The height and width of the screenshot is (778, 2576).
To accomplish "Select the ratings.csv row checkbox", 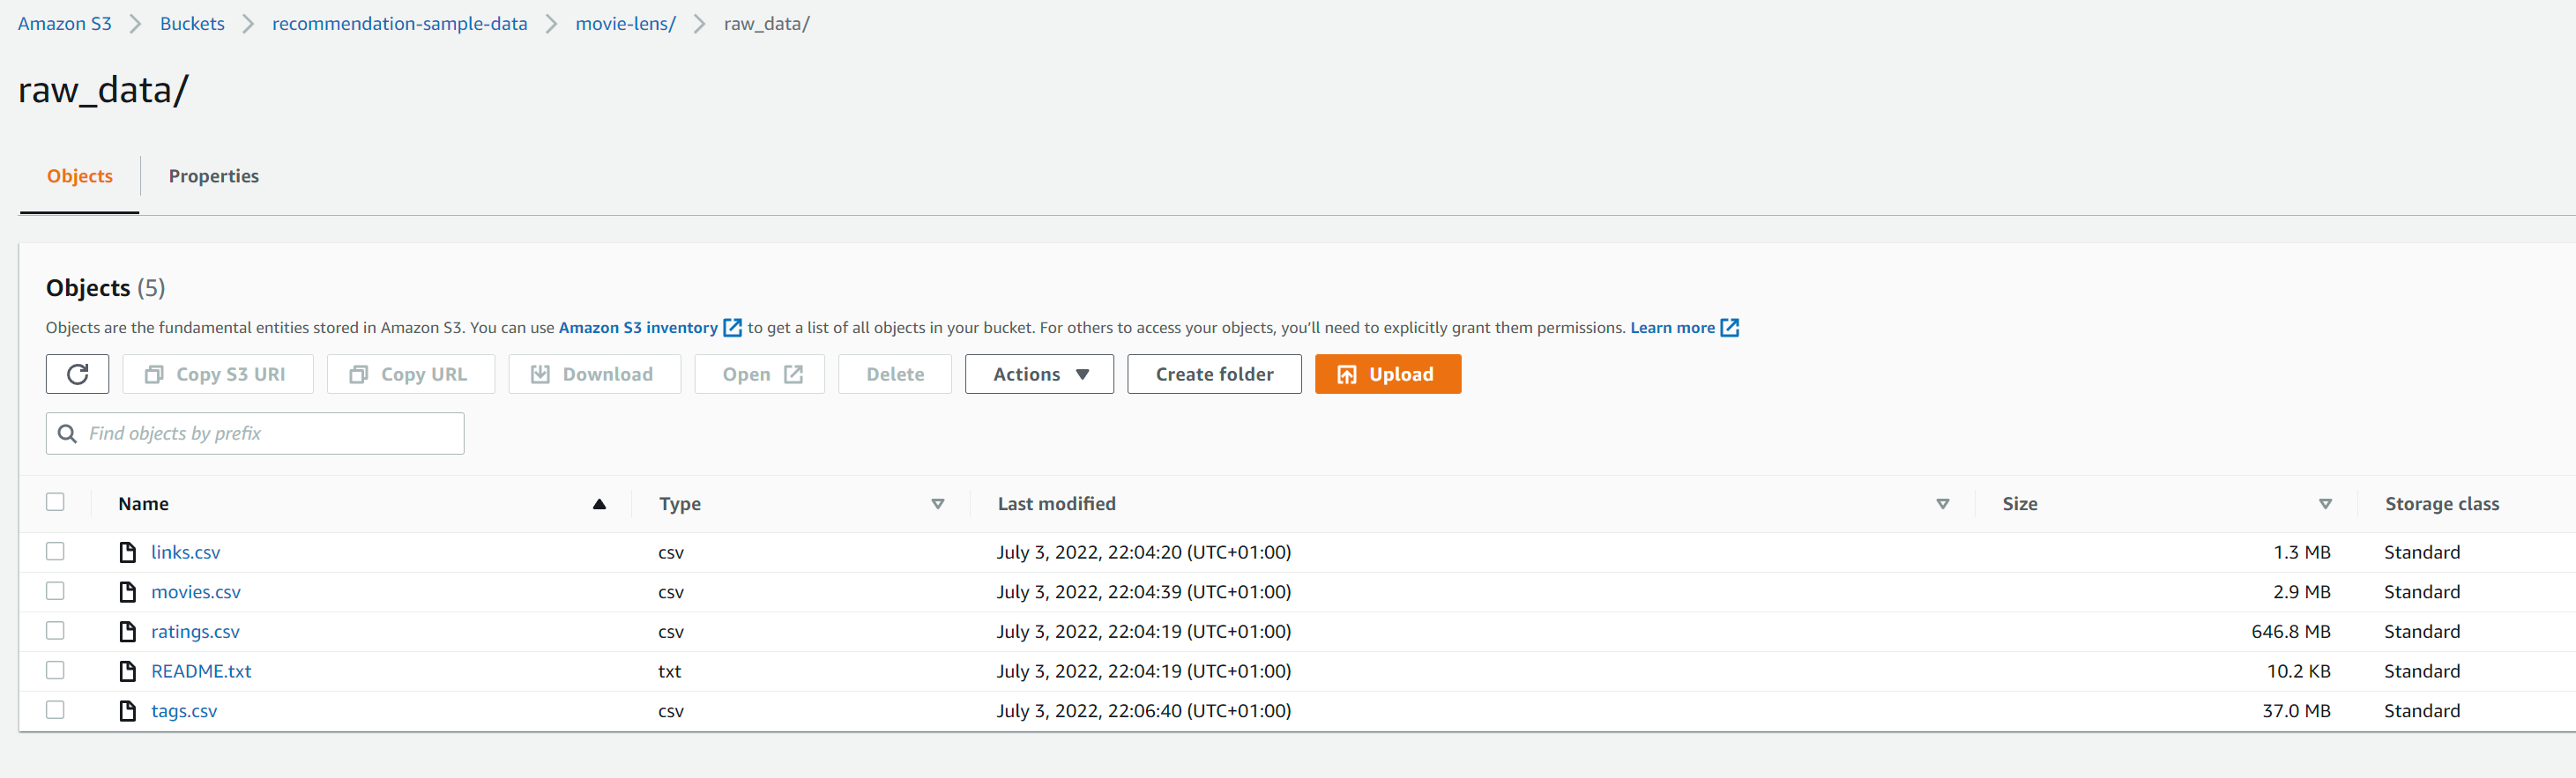I will [x=55, y=631].
